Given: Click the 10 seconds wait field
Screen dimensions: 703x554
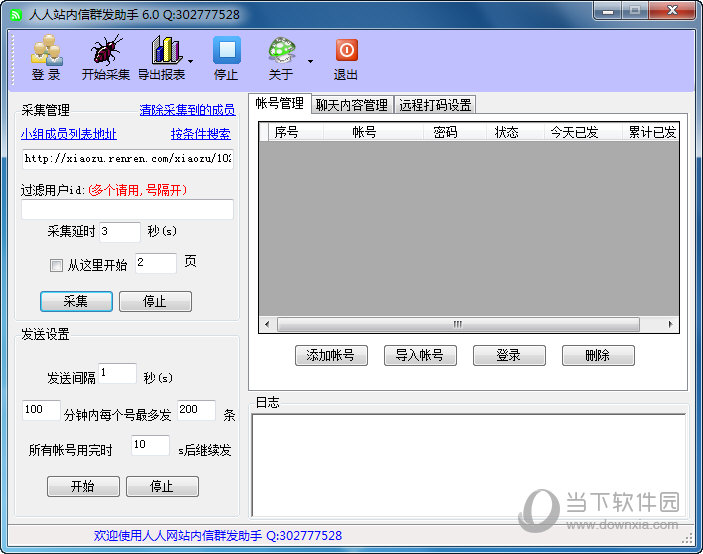Looking at the screenshot, I should pos(150,445).
